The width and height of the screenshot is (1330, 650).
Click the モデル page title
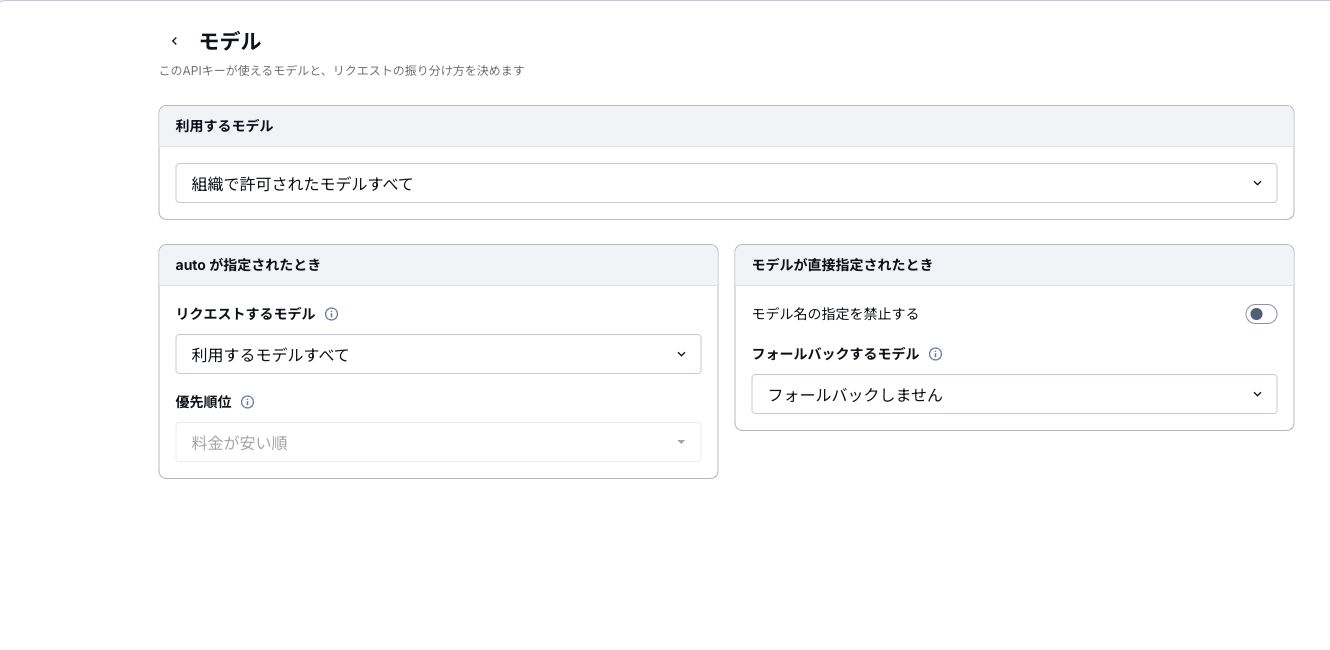coord(230,41)
